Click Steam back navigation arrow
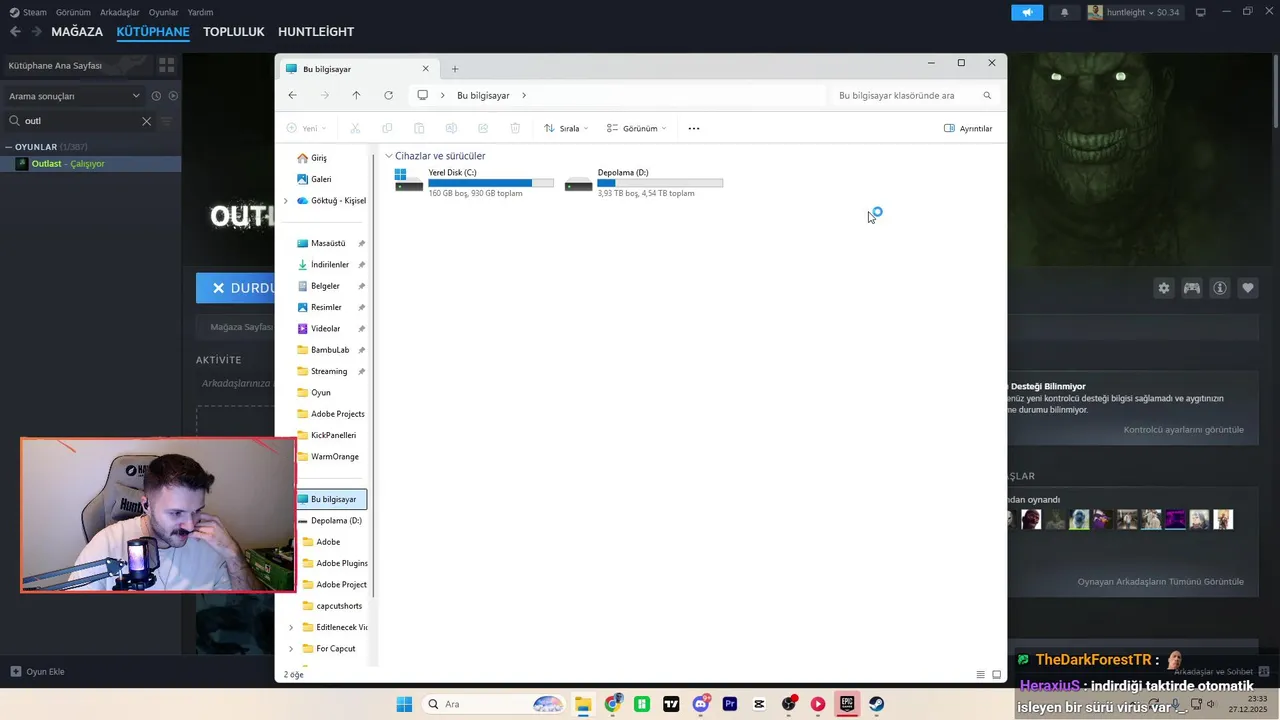 (15, 32)
